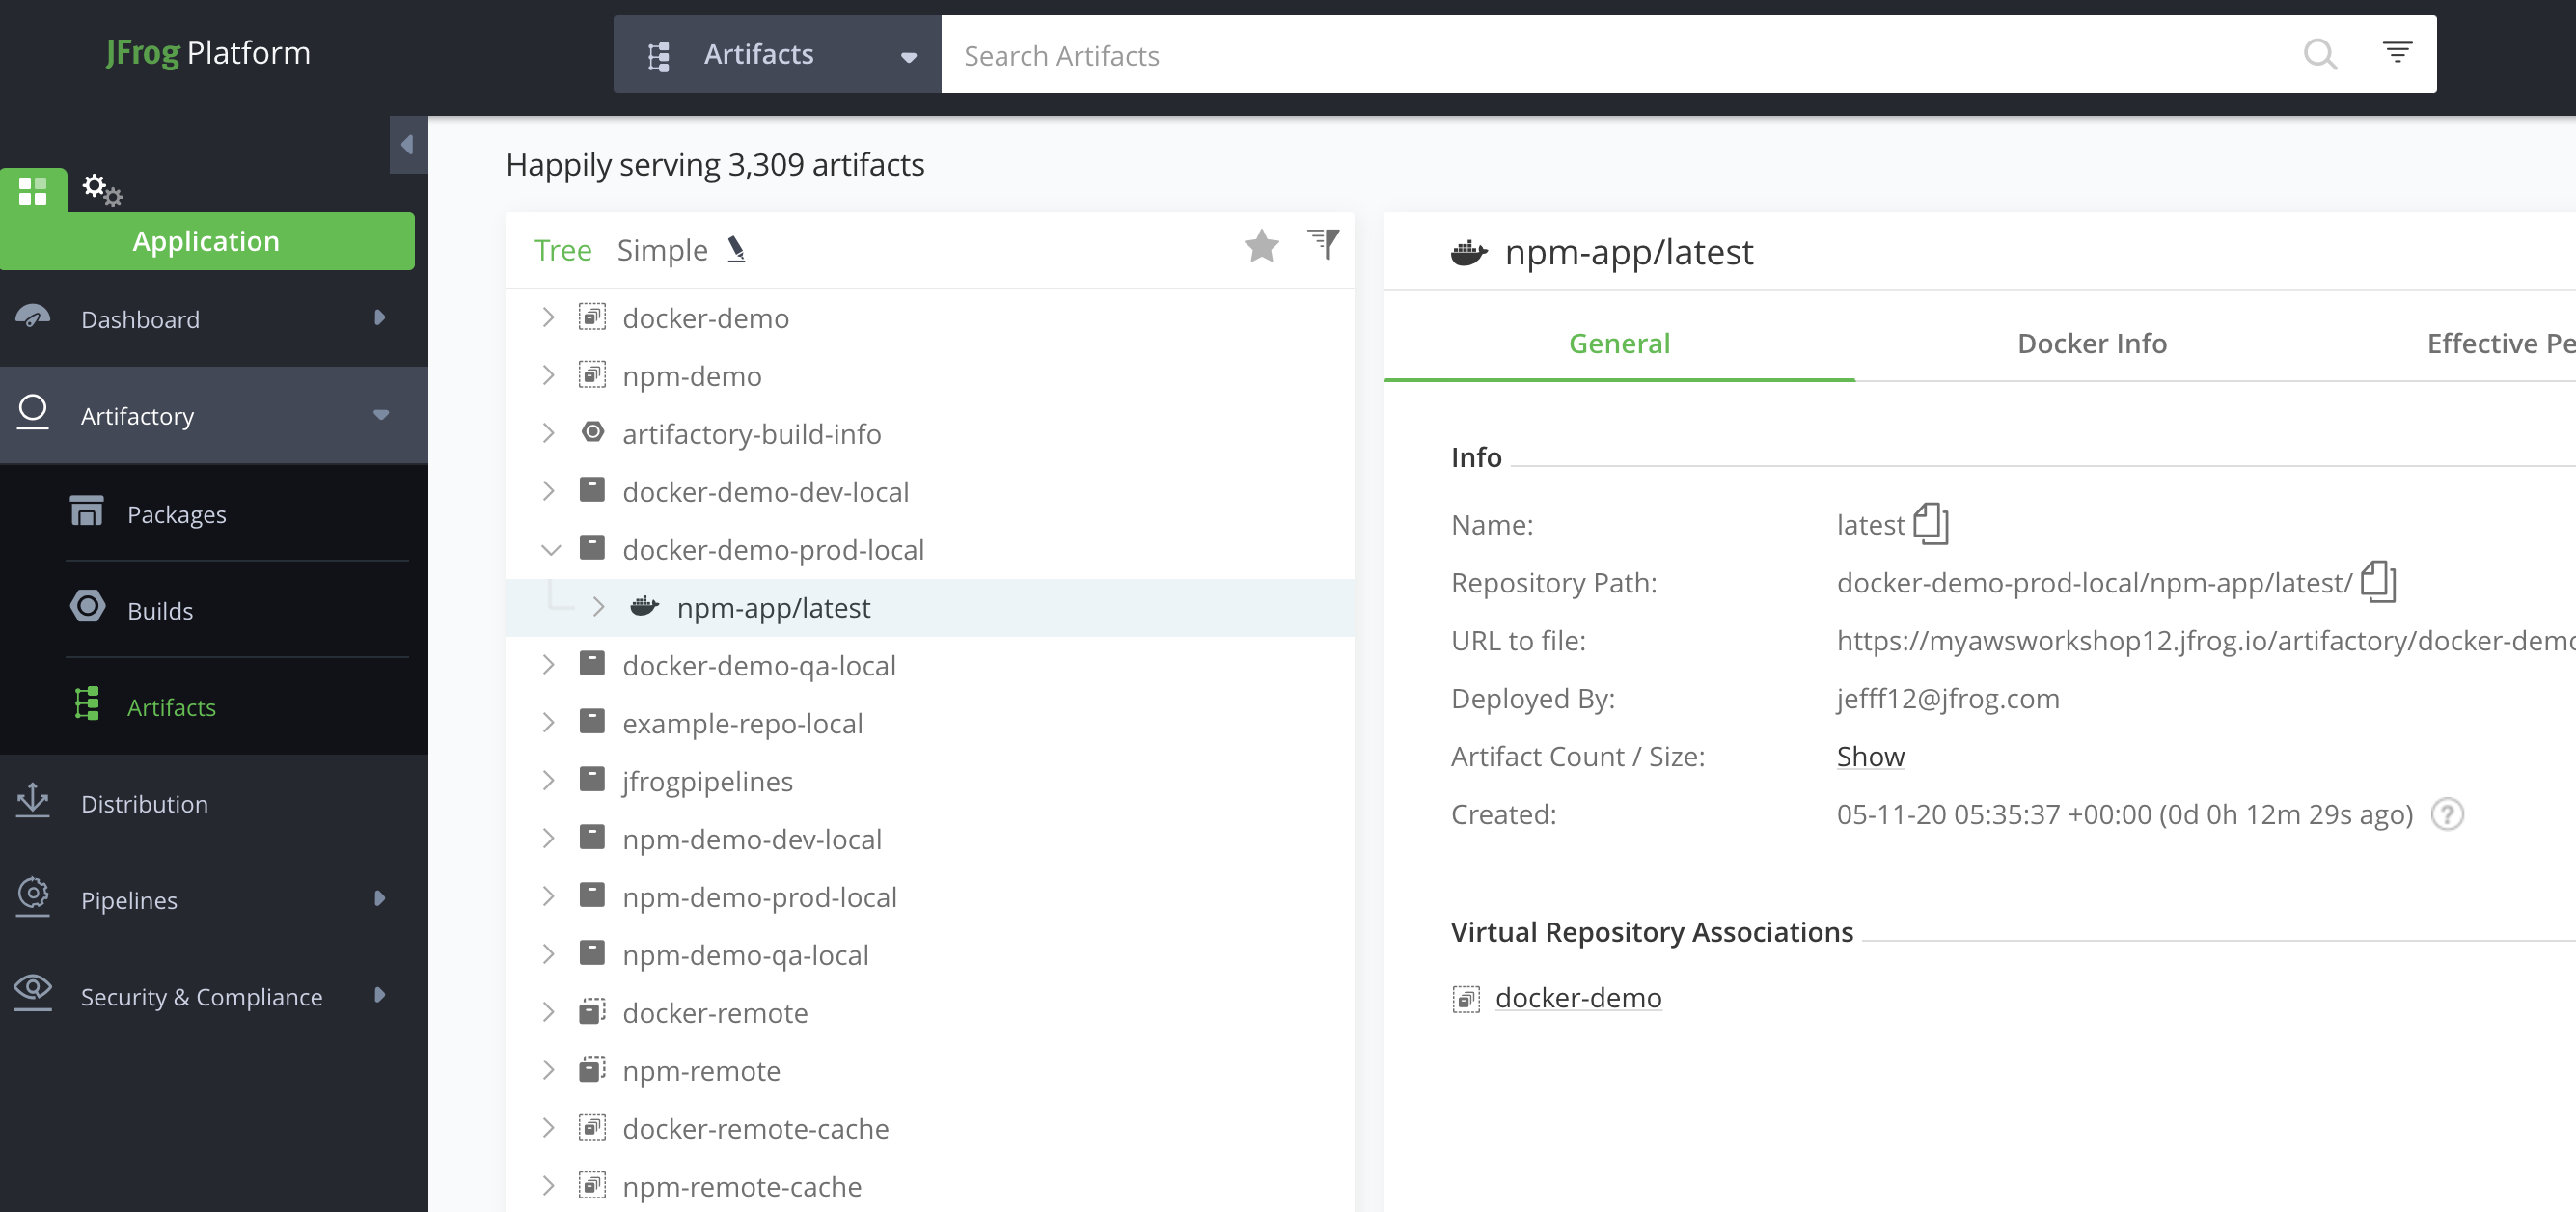The image size is (2576, 1212).
Task: Select docker-remote-cache in tree
Action: coord(755,1128)
